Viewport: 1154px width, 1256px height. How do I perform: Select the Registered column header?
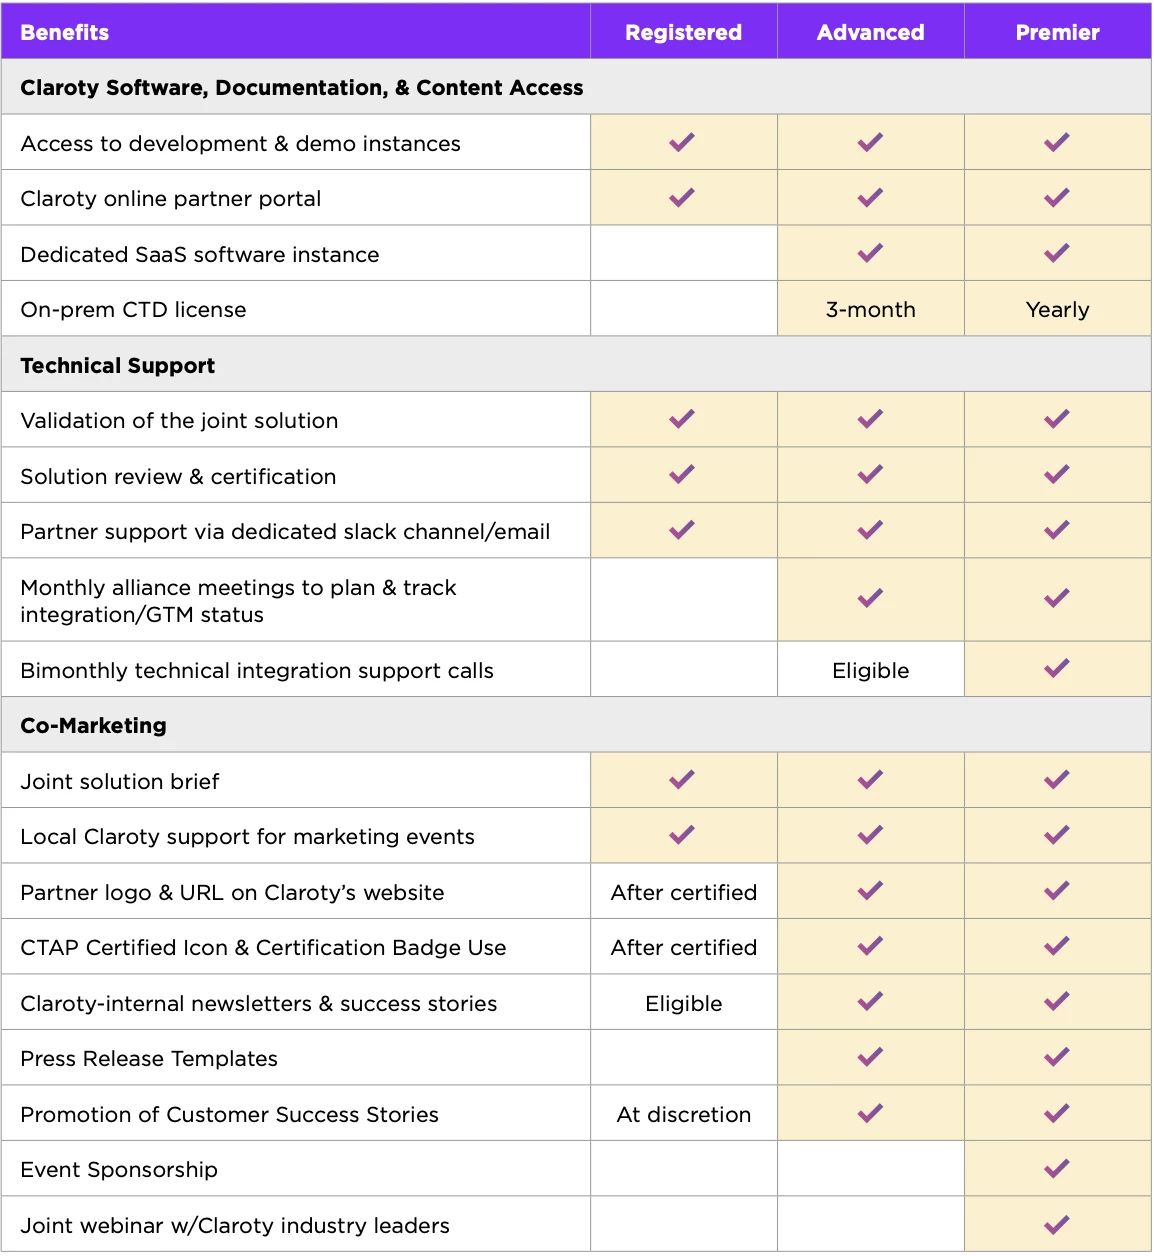click(x=683, y=32)
